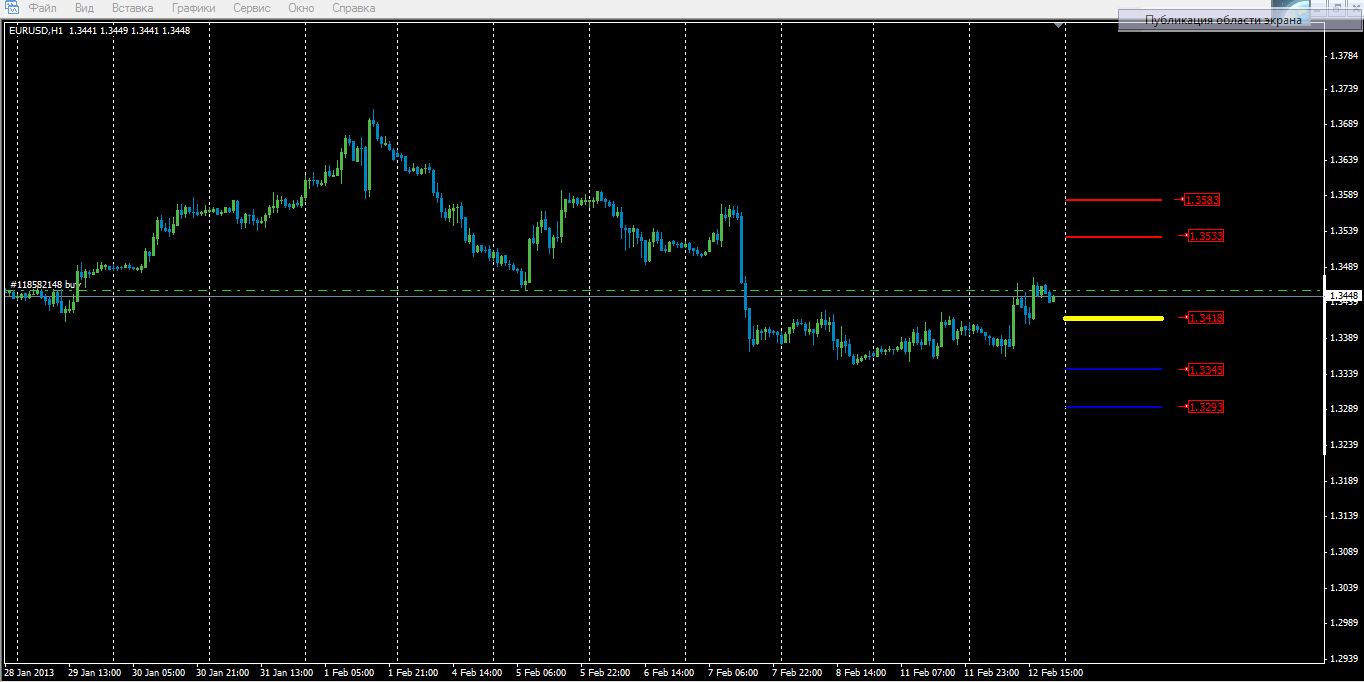Click the red price label 1.3293
Viewport: 1364px width, 682px height.
pyautogui.click(x=1206, y=407)
